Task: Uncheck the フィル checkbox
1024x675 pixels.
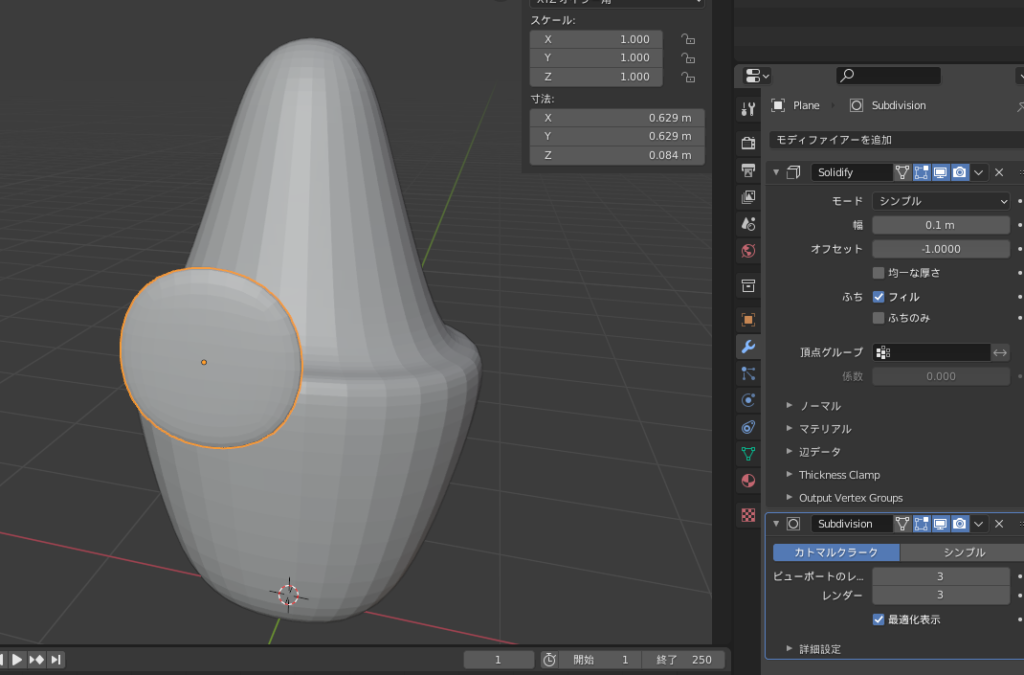Action: point(878,297)
